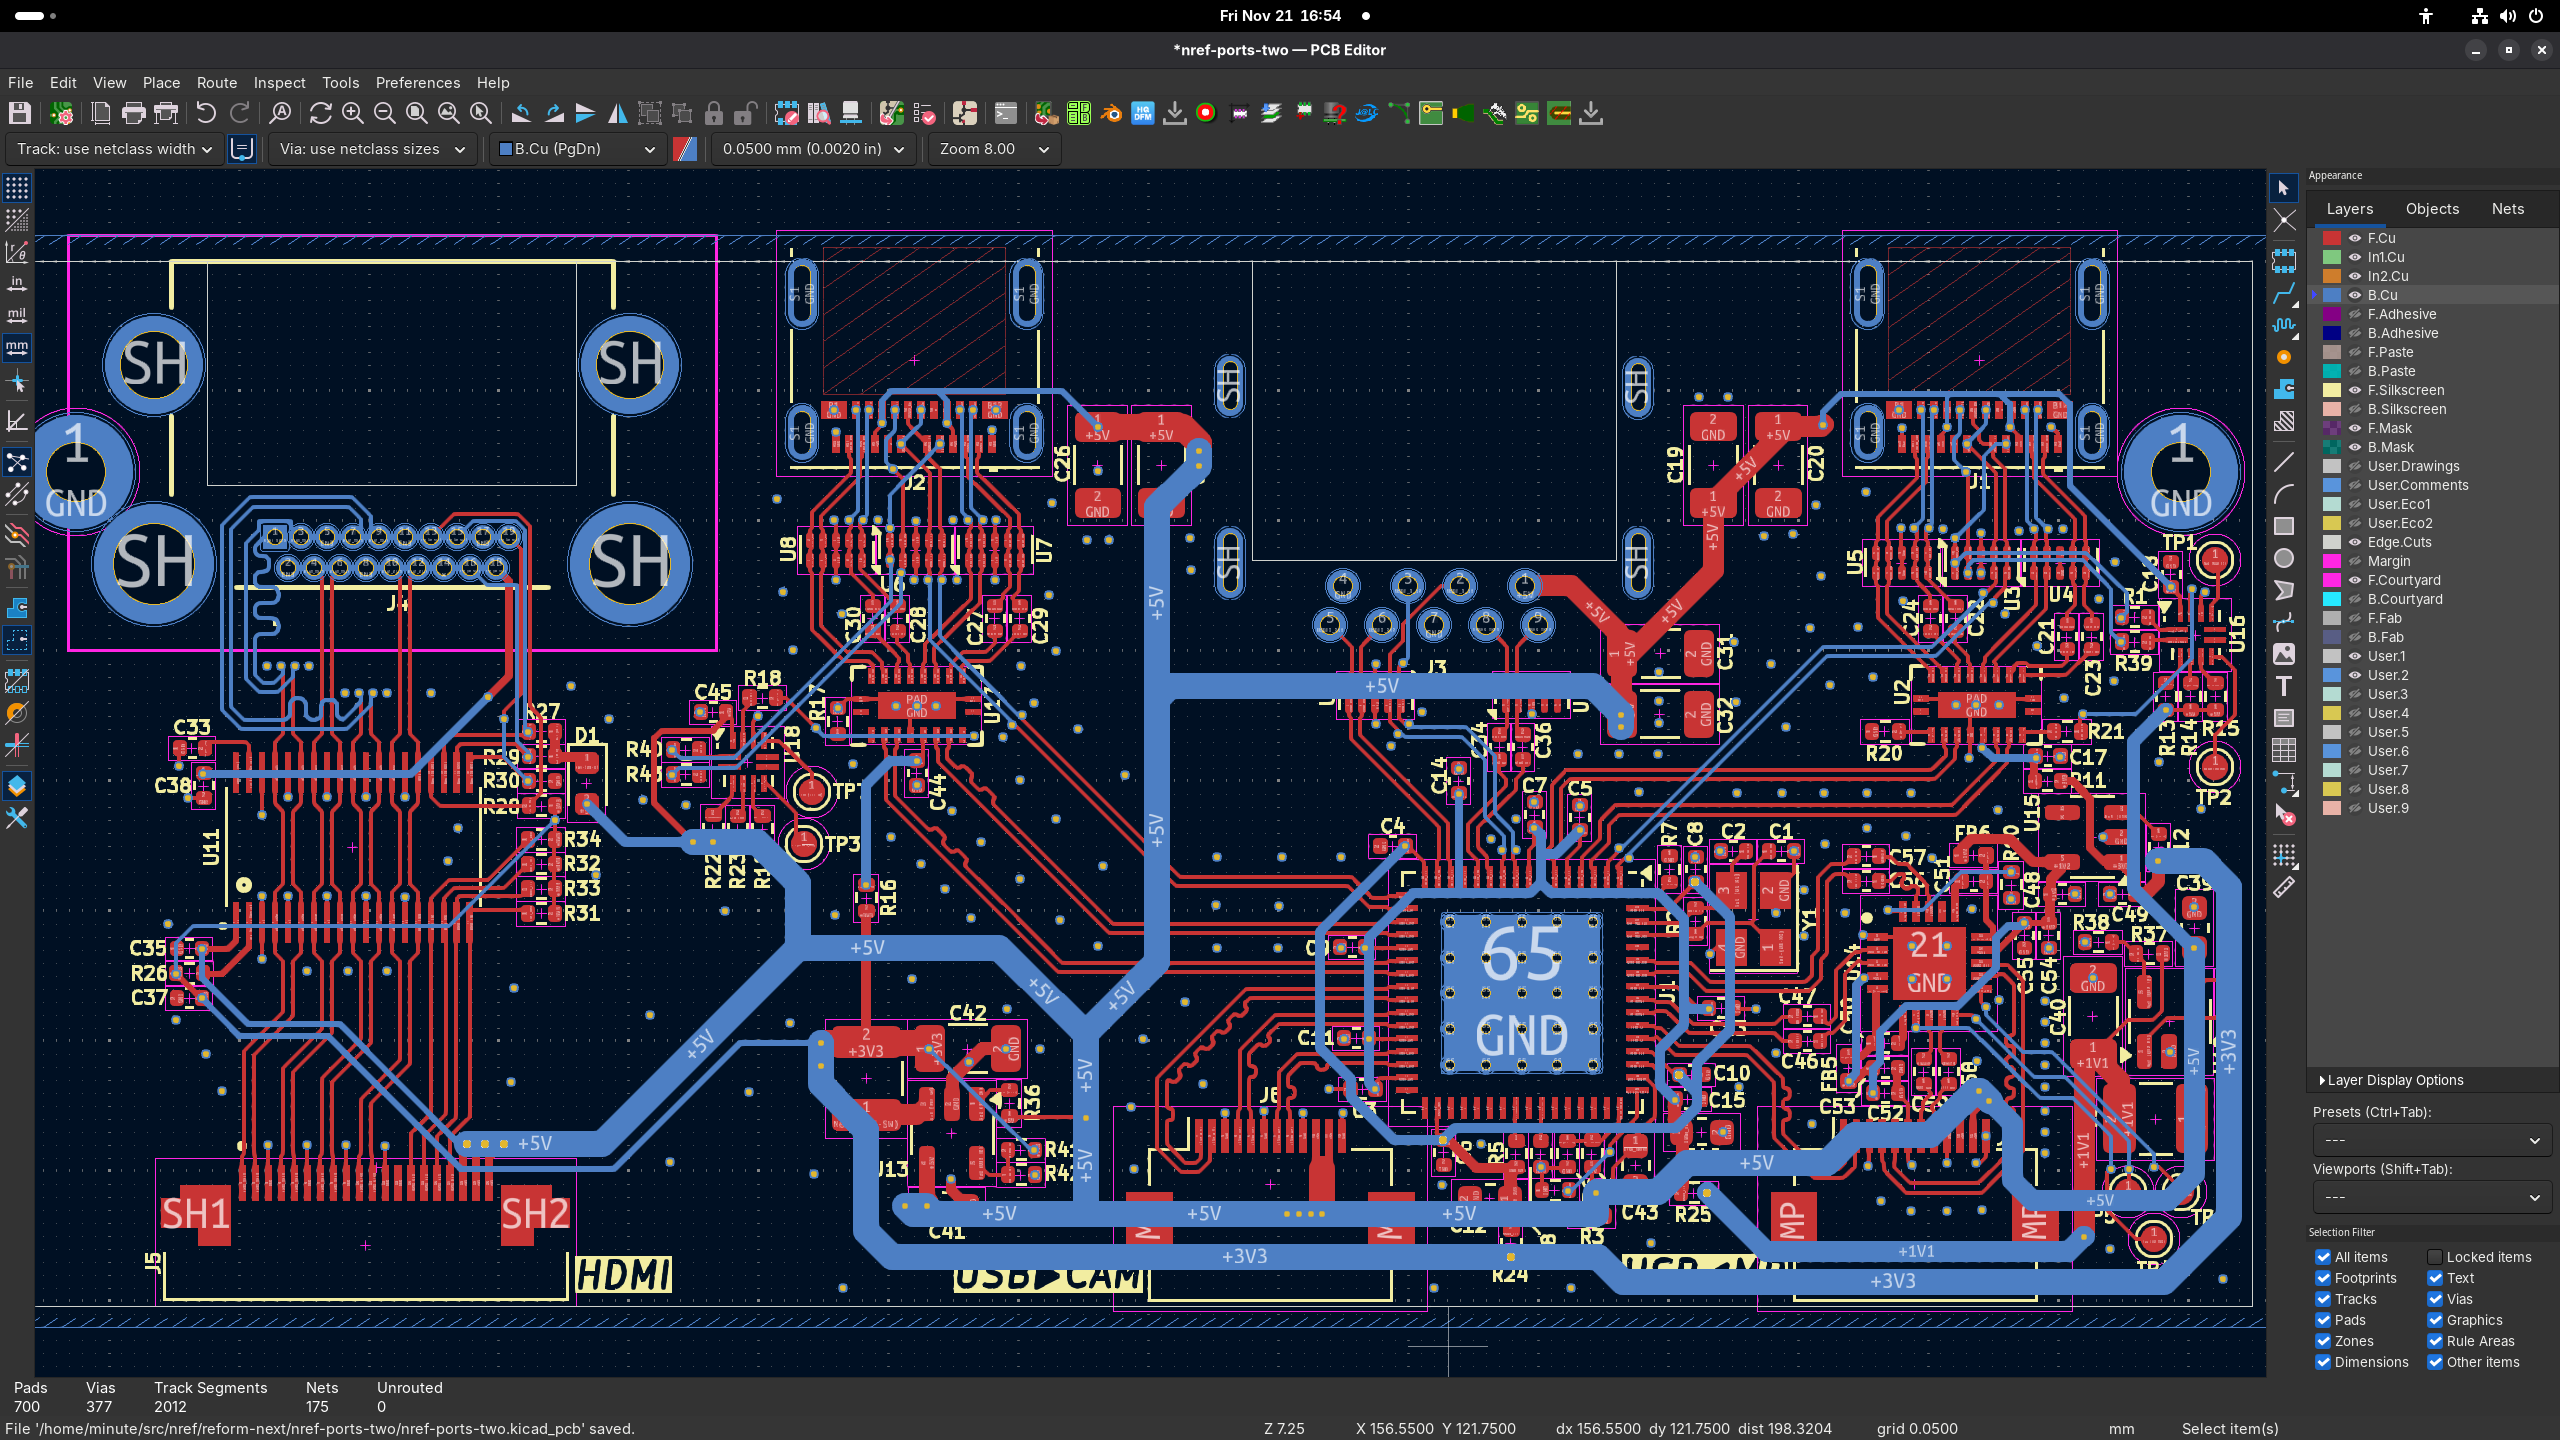The width and height of the screenshot is (2560, 1440).
Task: Open the Track width dropdown
Action: click(x=114, y=149)
